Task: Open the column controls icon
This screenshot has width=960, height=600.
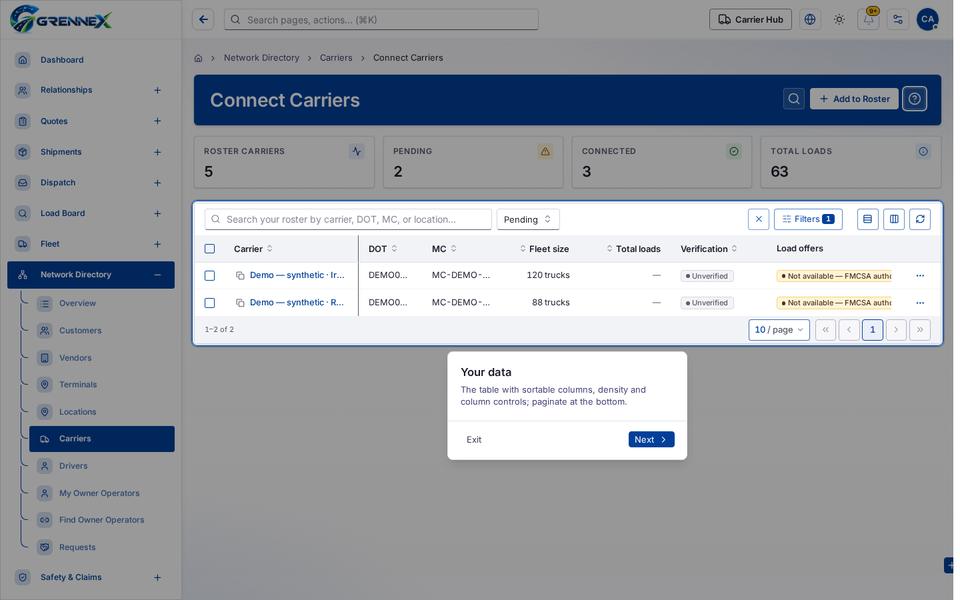Action: (894, 219)
